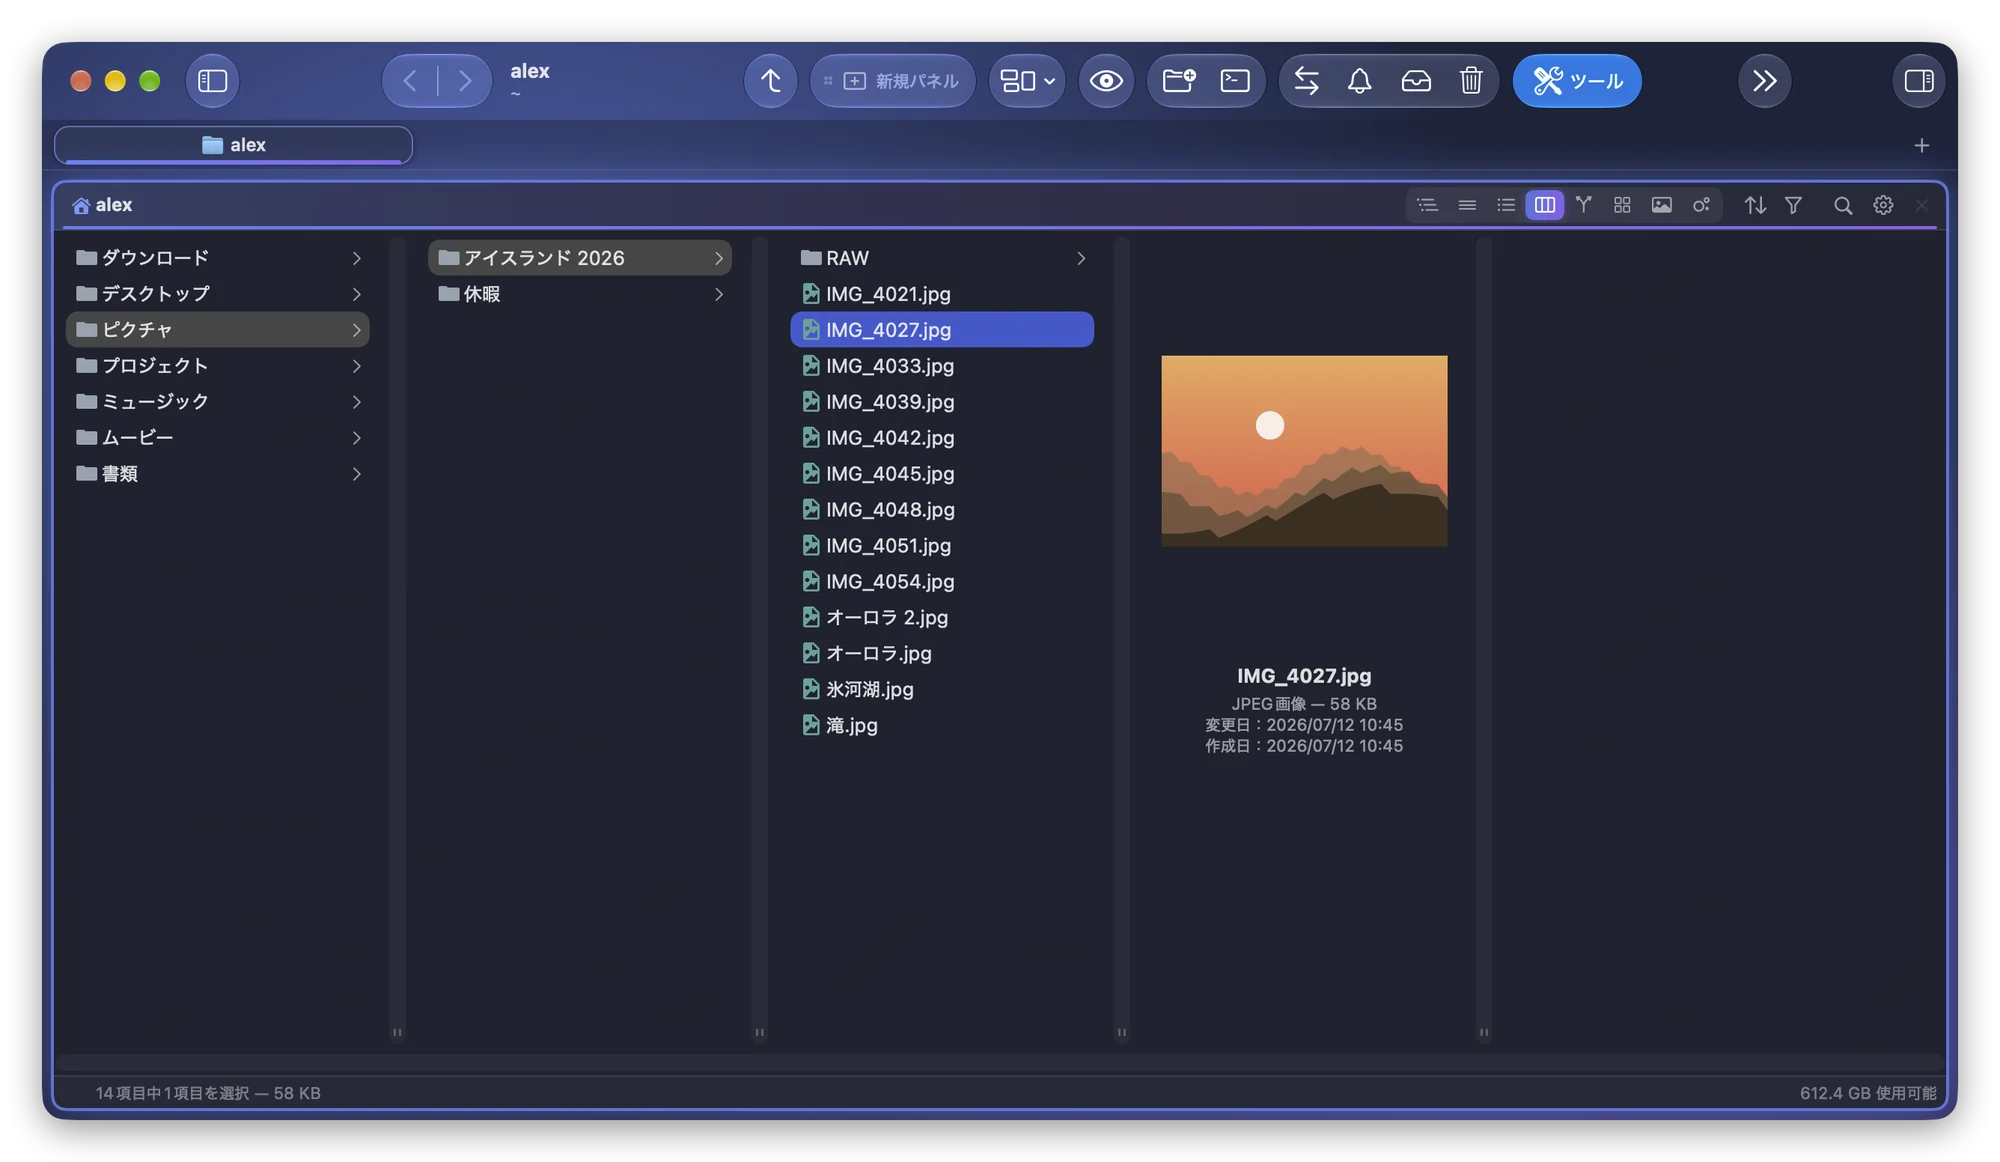The height and width of the screenshot is (1162, 2000).
Task: Click the sort order arrows icon
Action: click(1755, 205)
